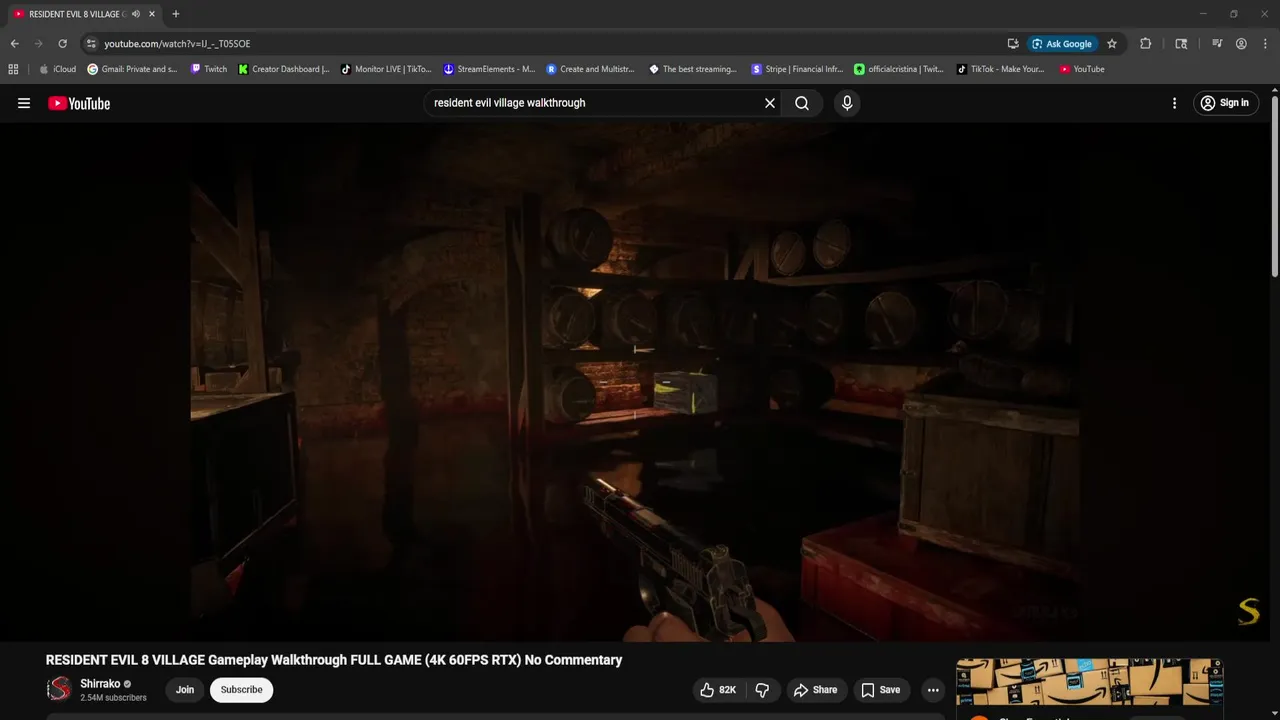Click the video player to pause
Screen dimensions: 1280x720
[634, 382]
